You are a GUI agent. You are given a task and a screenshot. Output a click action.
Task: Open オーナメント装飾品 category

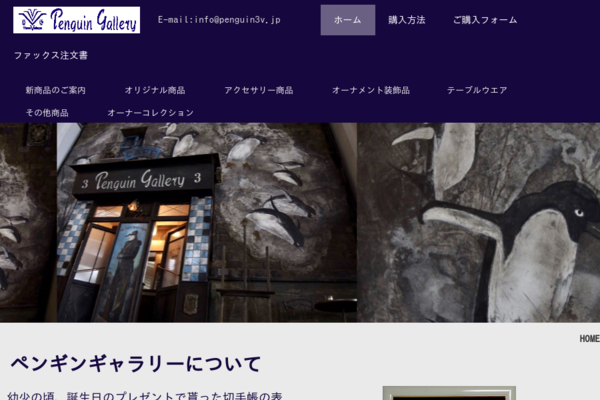pyautogui.click(x=371, y=90)
